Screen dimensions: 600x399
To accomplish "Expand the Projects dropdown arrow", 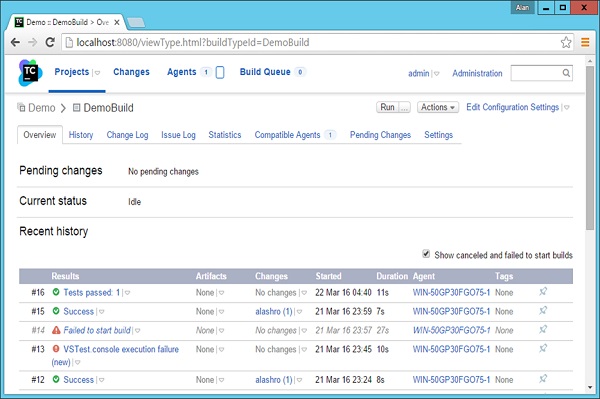I will 97,73.
